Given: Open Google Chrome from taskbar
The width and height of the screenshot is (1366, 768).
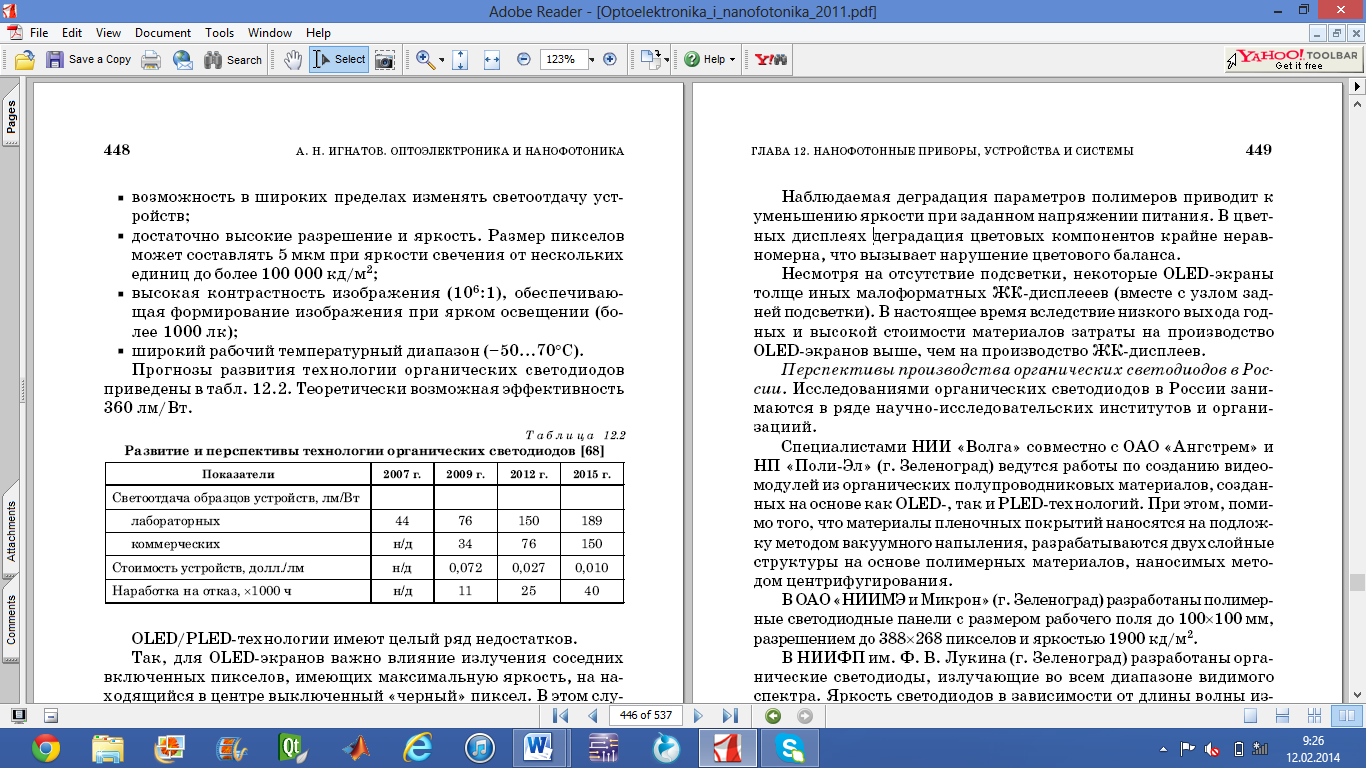Looking at the screenshot, I should tap(46, 747).
